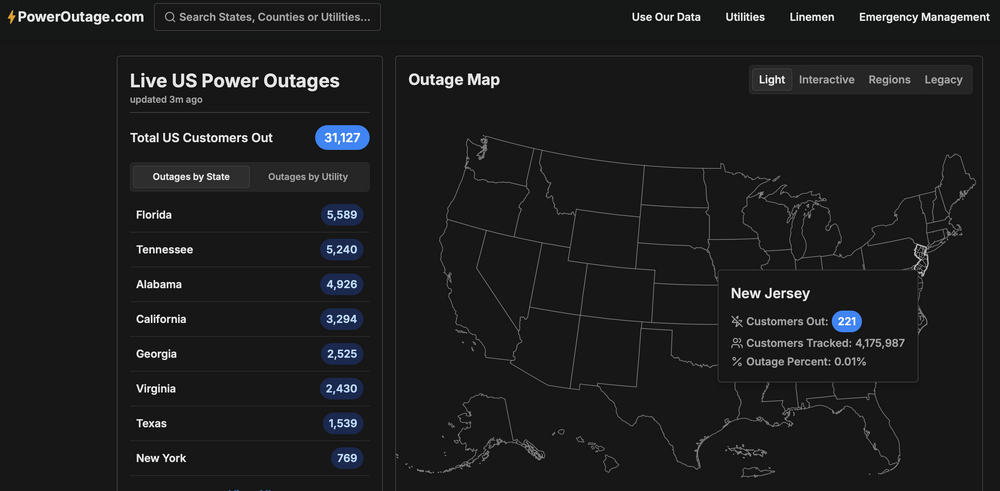The width and height of the screenshot is (1000, 491).
Task: Select the Interactive map tab
Action: (x=827, y=80)
